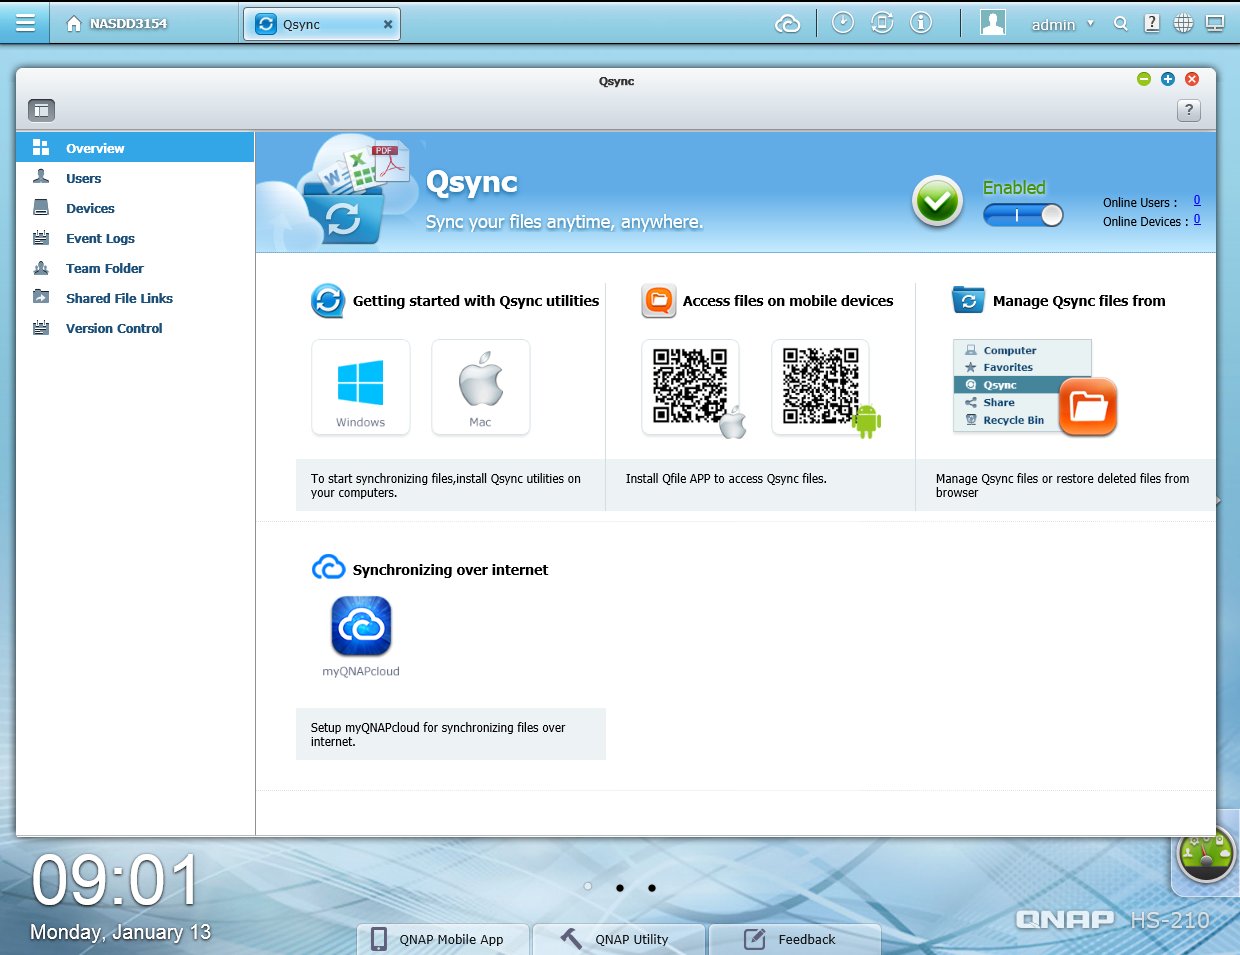Screen dimensions: 1240x955
Task: Toggle the Qsync sidebar panel button
Action: [x=41, y=110]
